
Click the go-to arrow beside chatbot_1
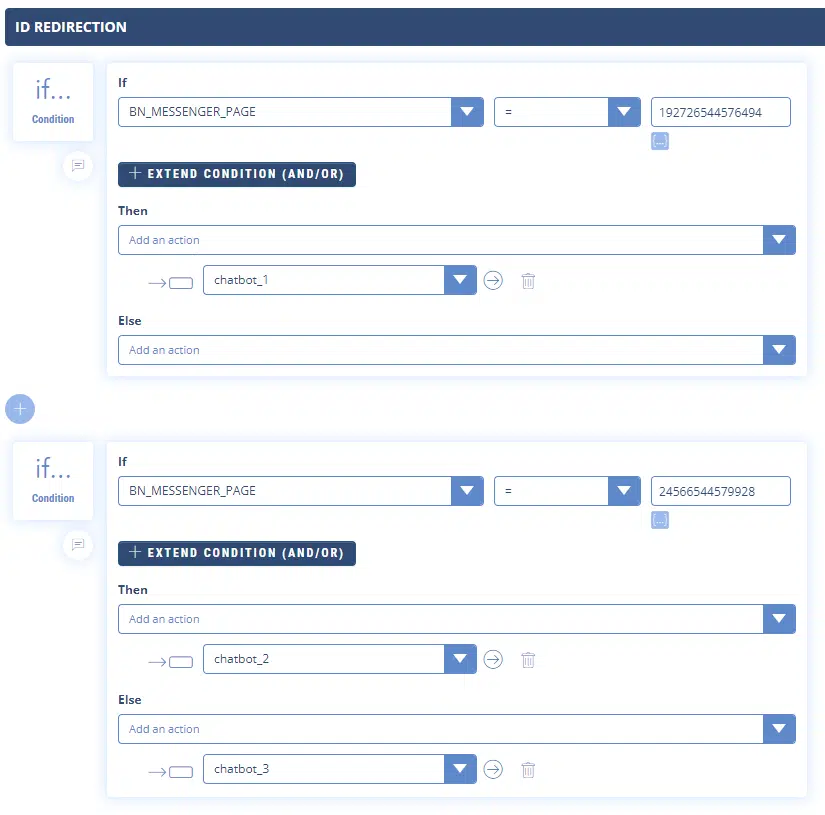[493, 281]
